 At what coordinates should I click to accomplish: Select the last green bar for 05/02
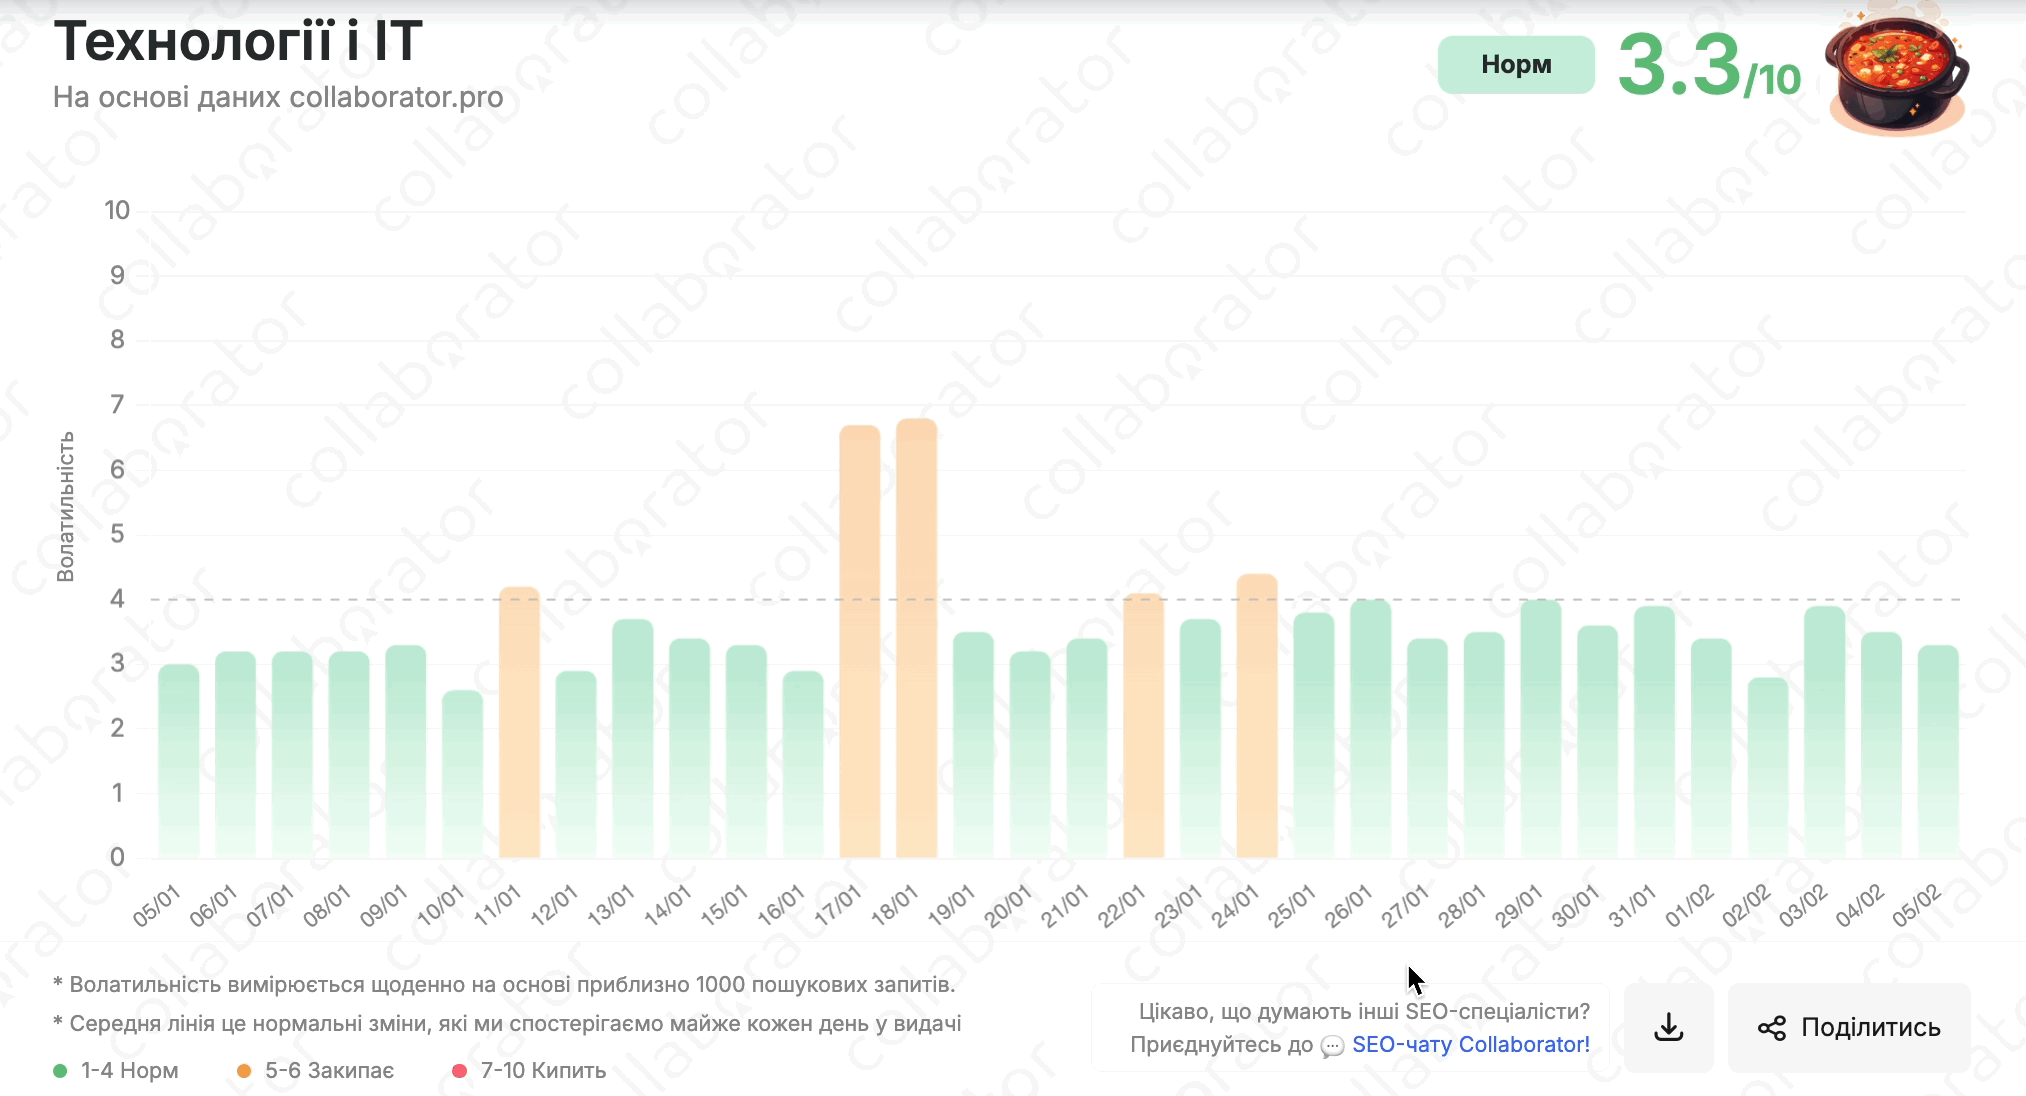point(1937,750)
